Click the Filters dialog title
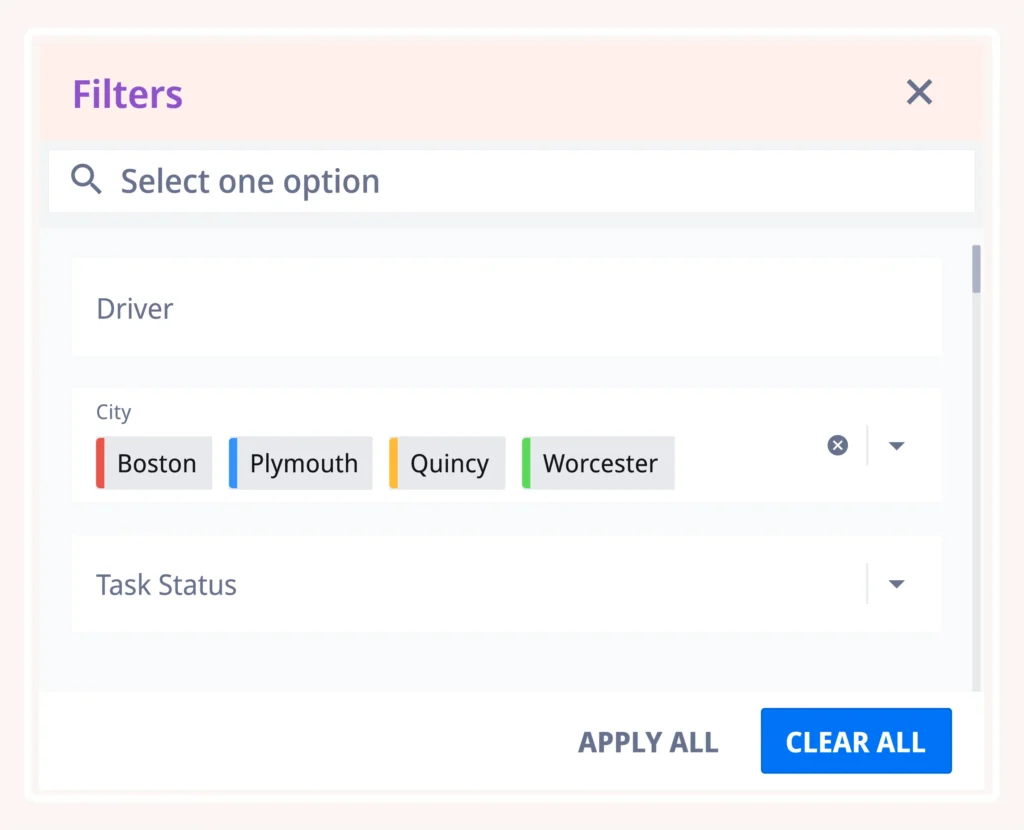1024x830 pixels. (x=128, y=94)
